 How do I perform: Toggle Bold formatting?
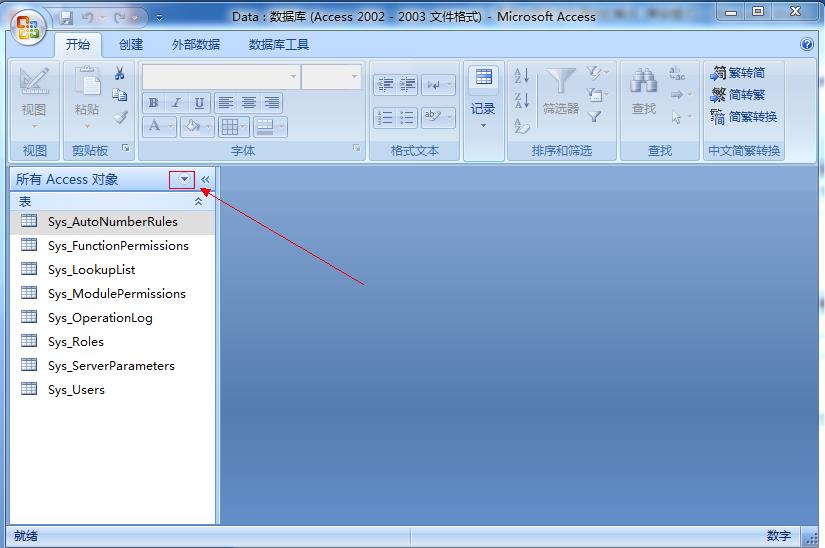click(154, 103)
